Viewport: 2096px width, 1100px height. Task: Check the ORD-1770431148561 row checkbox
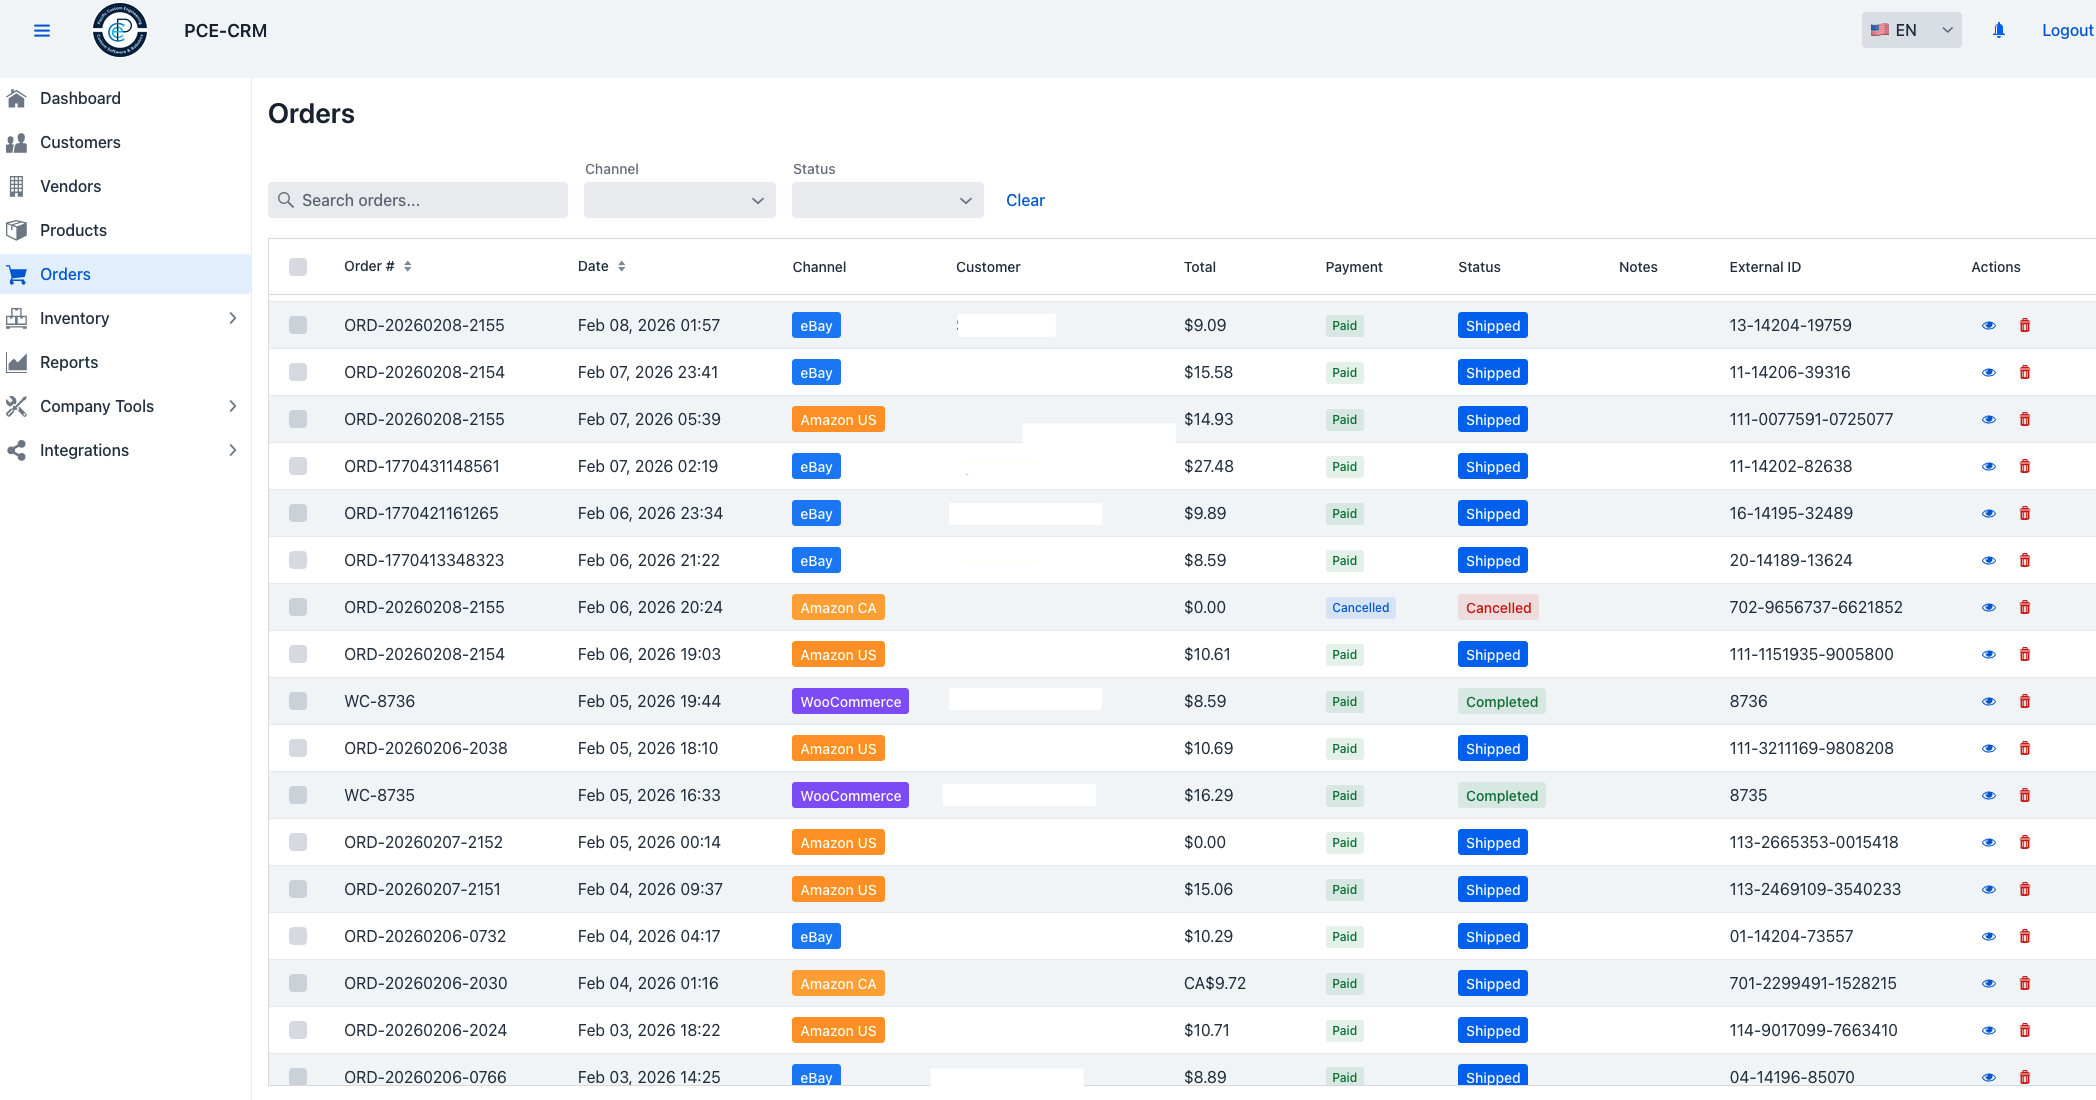coord(298,467)
